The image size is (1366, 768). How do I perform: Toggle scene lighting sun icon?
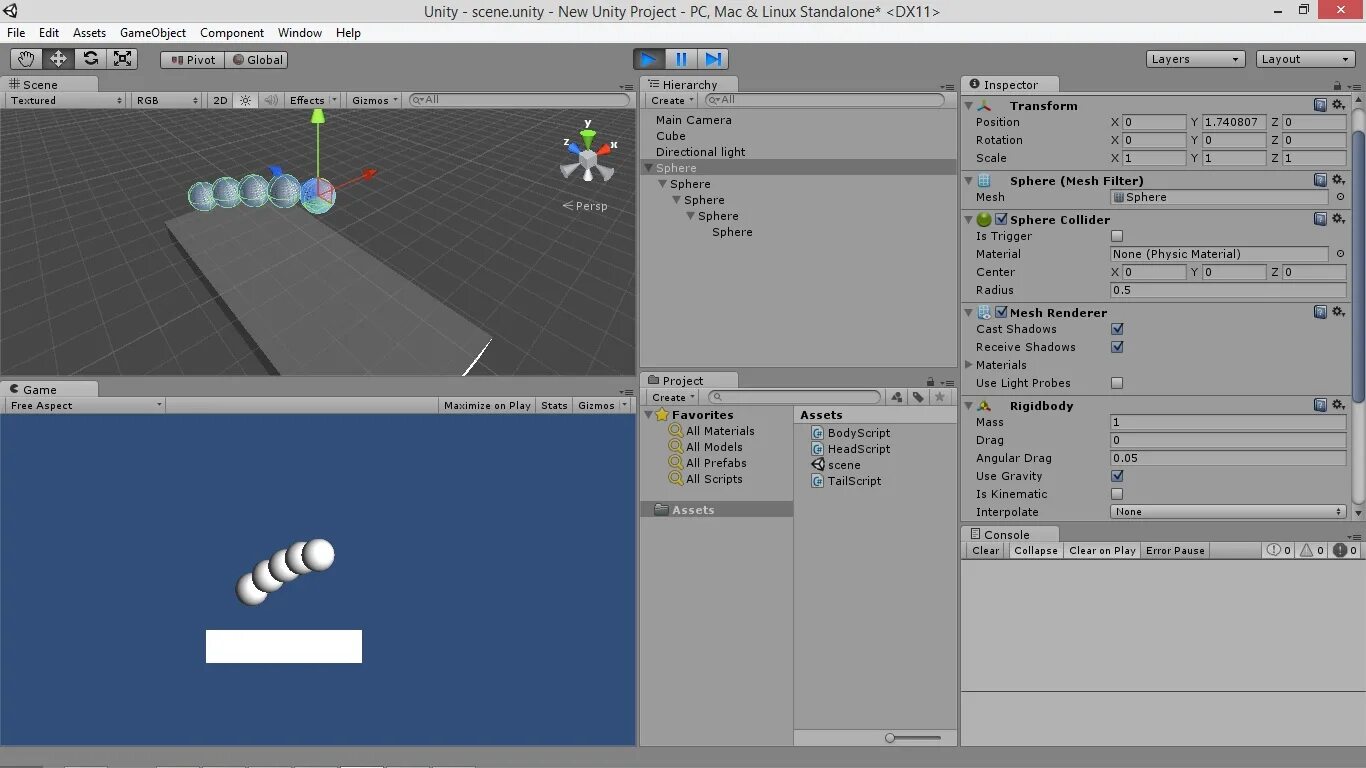click(245, 100)
